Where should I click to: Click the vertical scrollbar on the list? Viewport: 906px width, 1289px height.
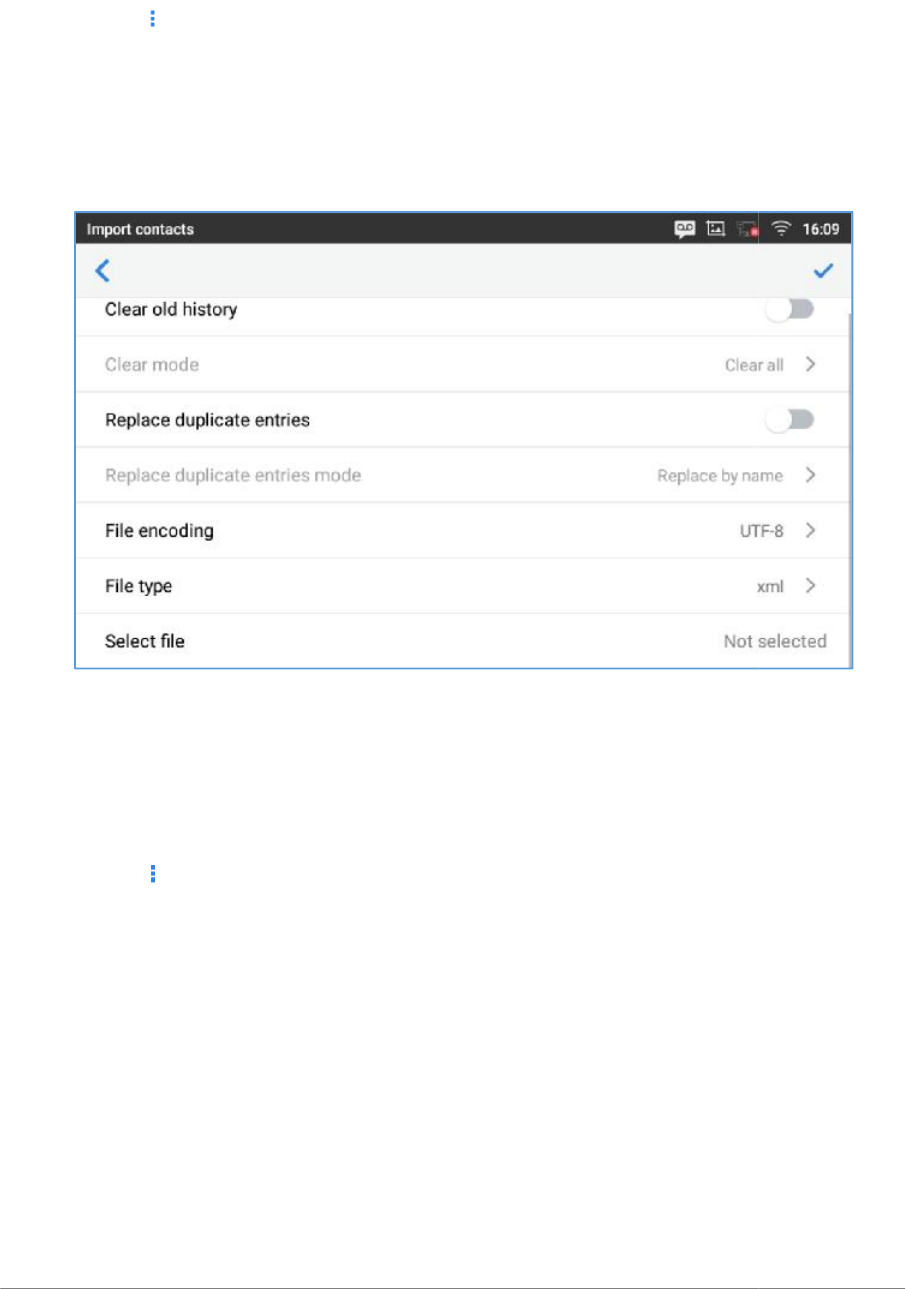coord(849,490)
